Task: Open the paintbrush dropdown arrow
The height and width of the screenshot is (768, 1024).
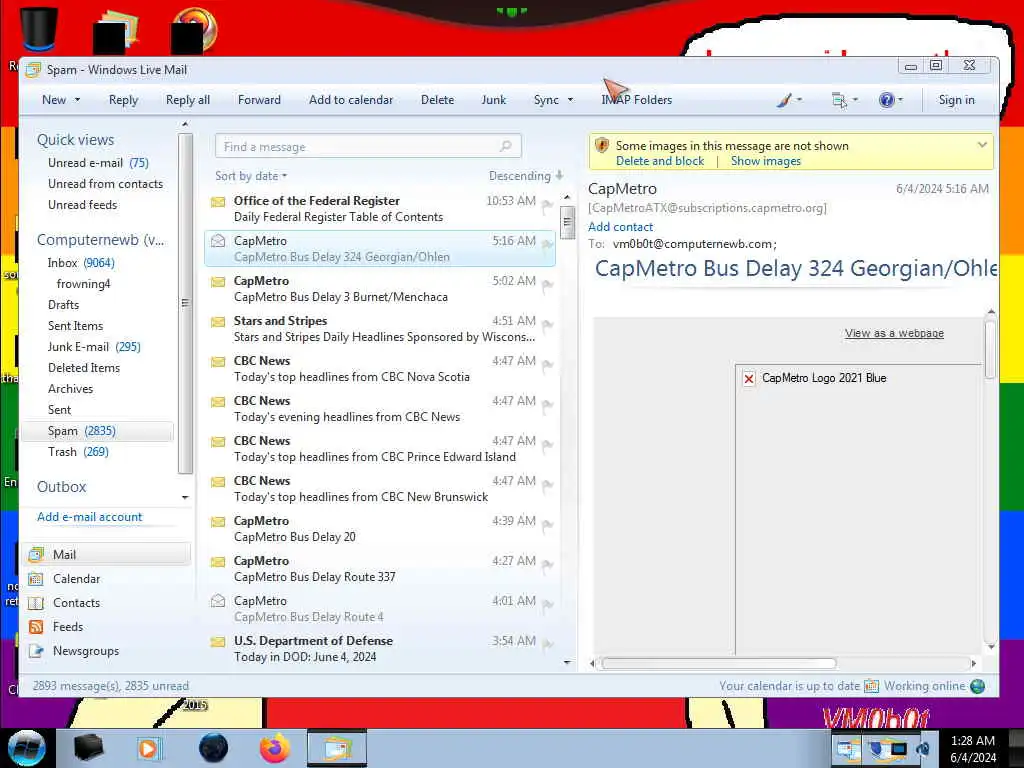Action: 799,100
